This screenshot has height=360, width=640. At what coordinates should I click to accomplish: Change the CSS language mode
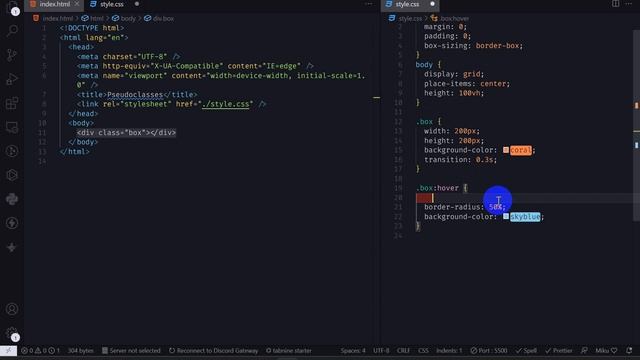pyautogui.click(x=423, y=351)
